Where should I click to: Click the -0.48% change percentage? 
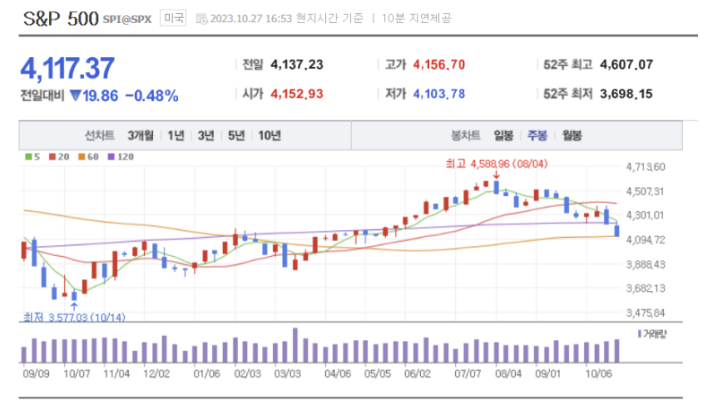click(152, 96)
